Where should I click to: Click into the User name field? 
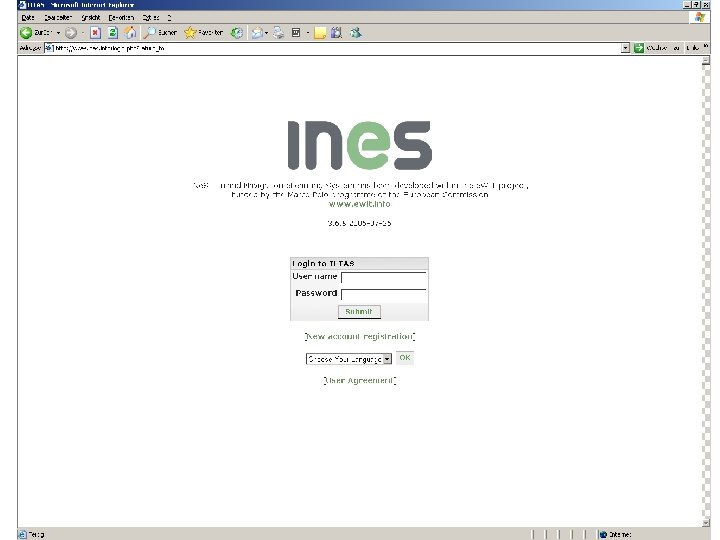pyautogui.click(x=383, y=277)
